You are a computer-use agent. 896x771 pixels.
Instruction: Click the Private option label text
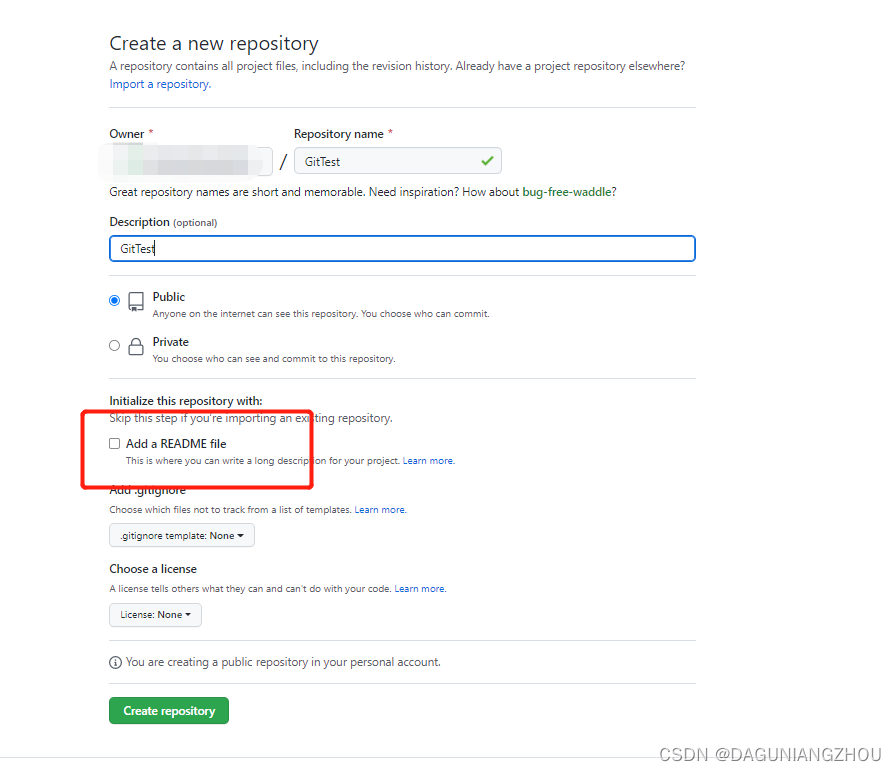[171, 342]
